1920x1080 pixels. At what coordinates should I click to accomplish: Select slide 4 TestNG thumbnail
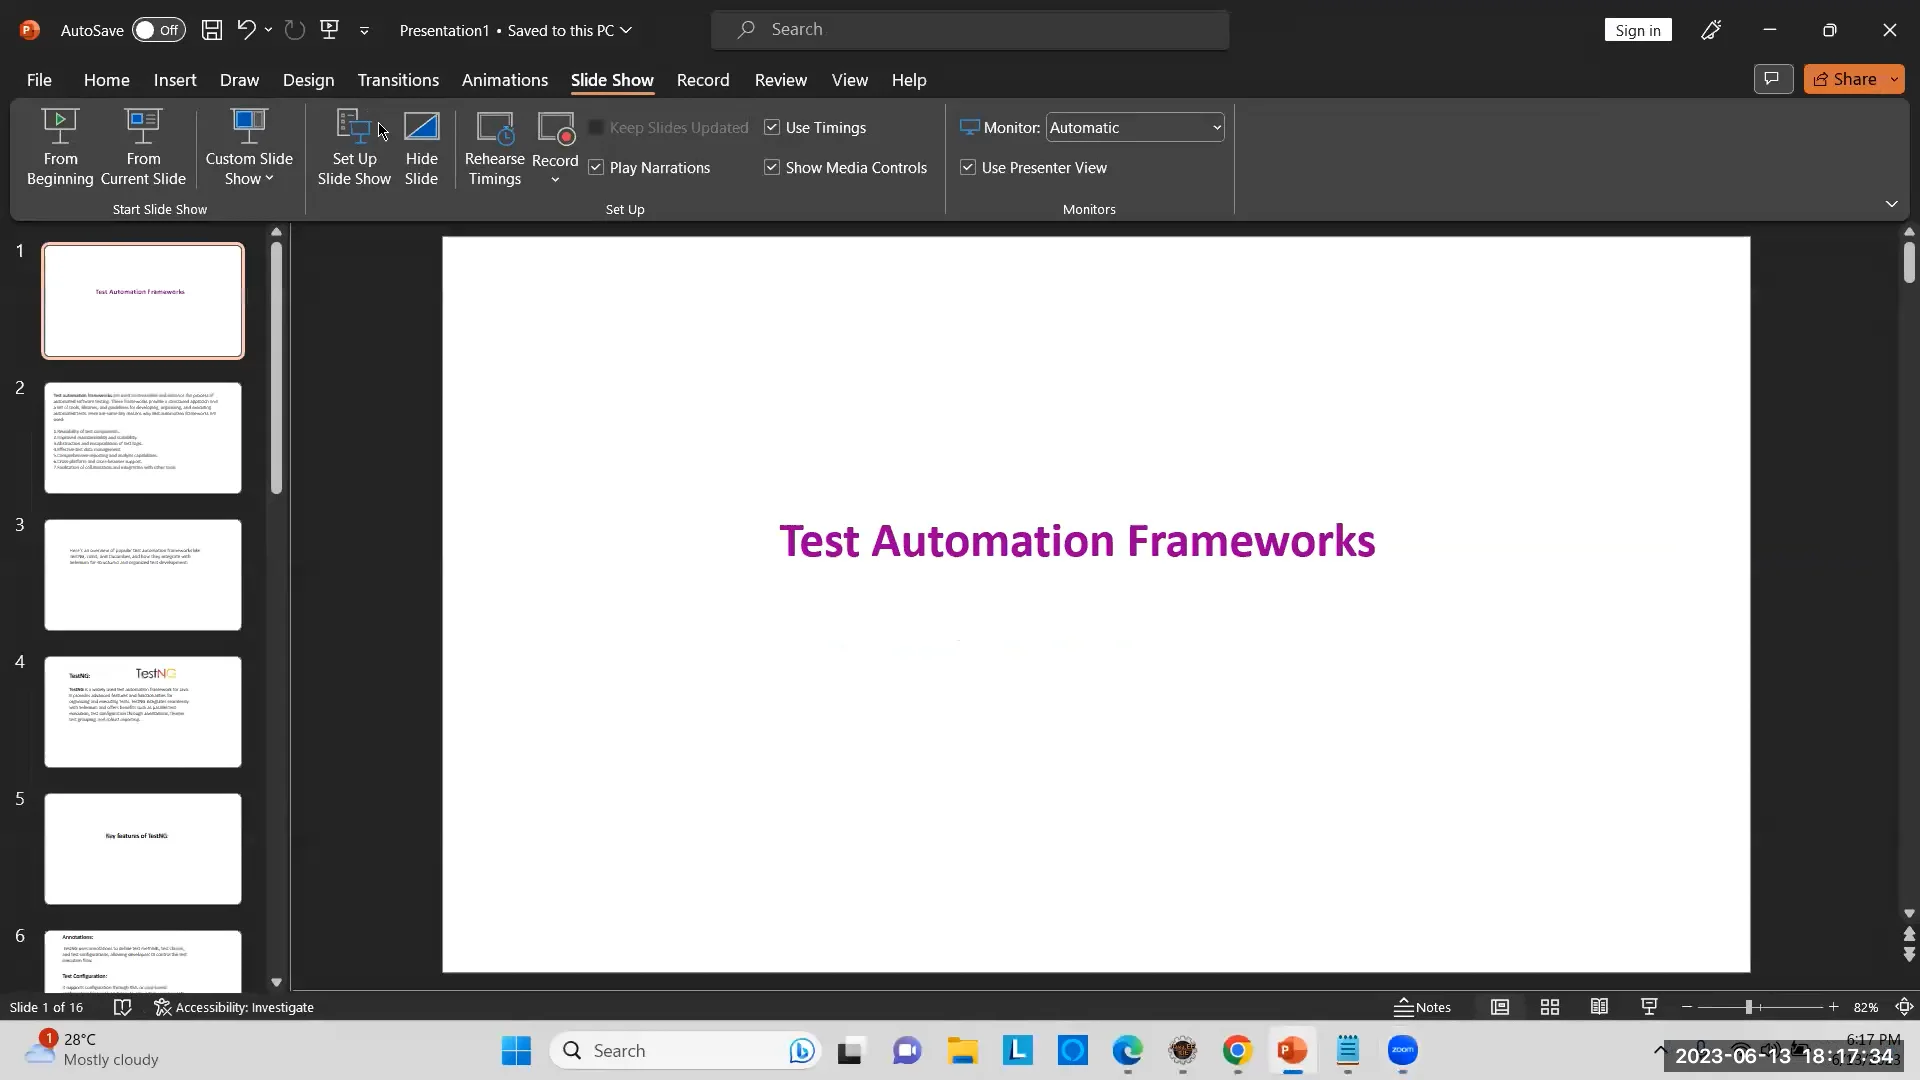pos(143,712)
